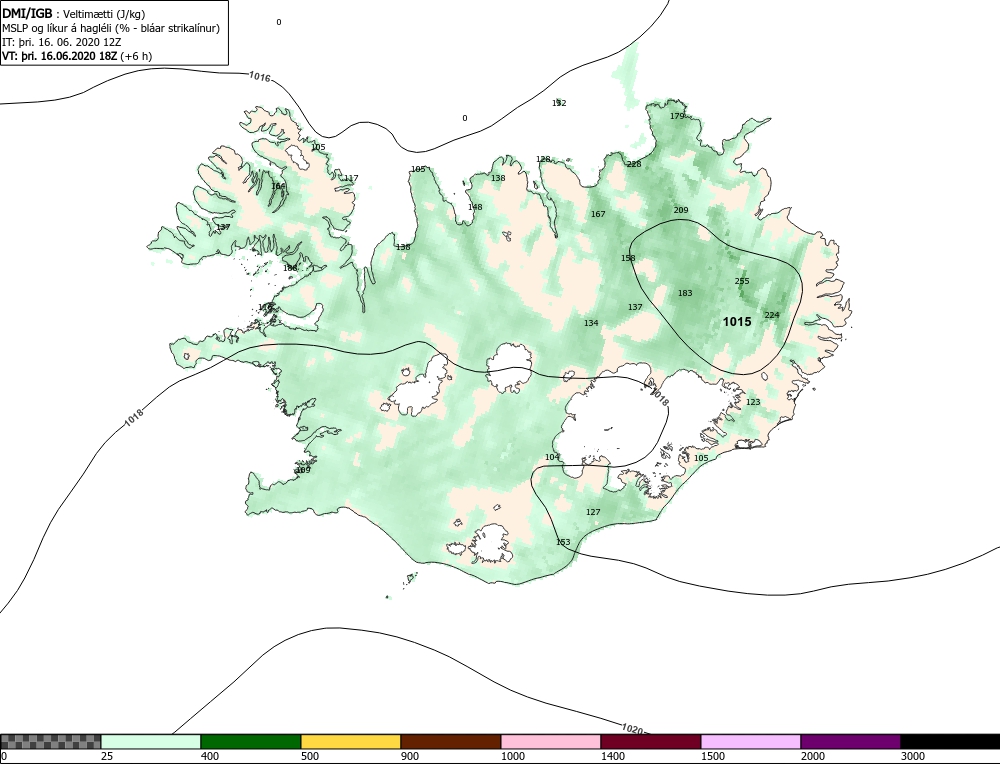This screenshot has width=1000, height=764.
Task: Click the 104 value beside the glacier
Action: point(552,457)
